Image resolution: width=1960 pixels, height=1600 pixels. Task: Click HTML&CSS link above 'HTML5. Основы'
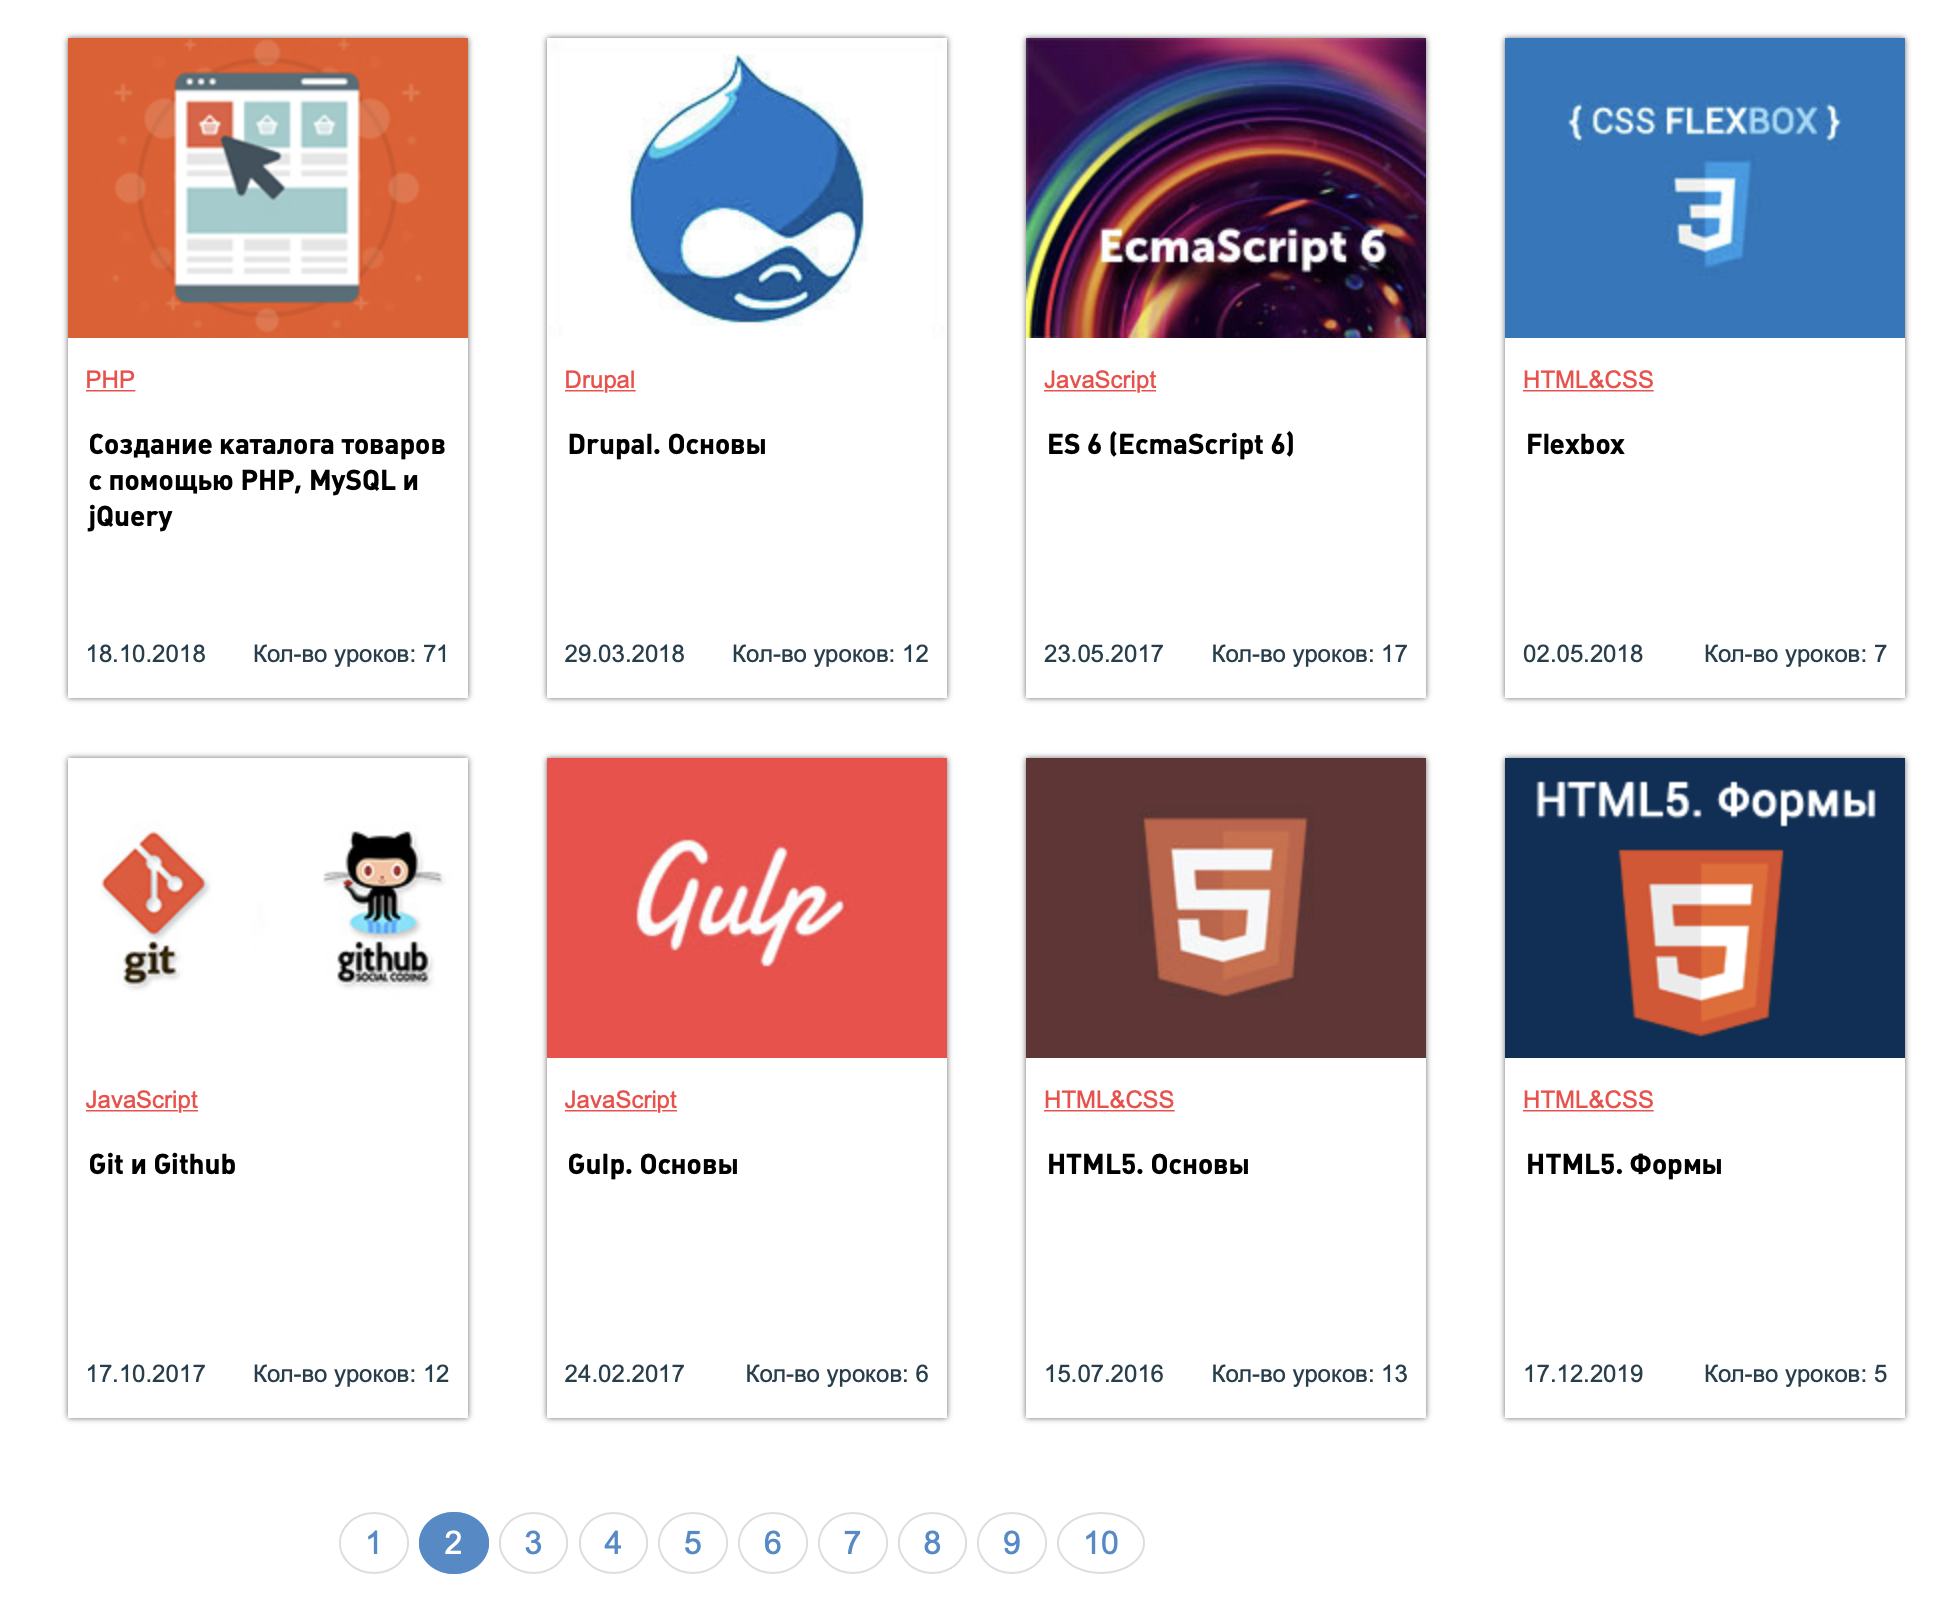click(x=1109, y=1100)
